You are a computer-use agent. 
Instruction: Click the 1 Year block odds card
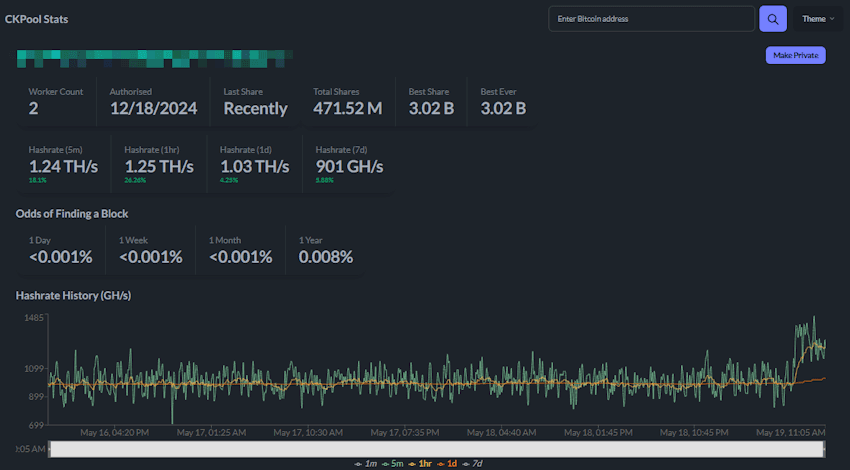[x=324, y=251]
